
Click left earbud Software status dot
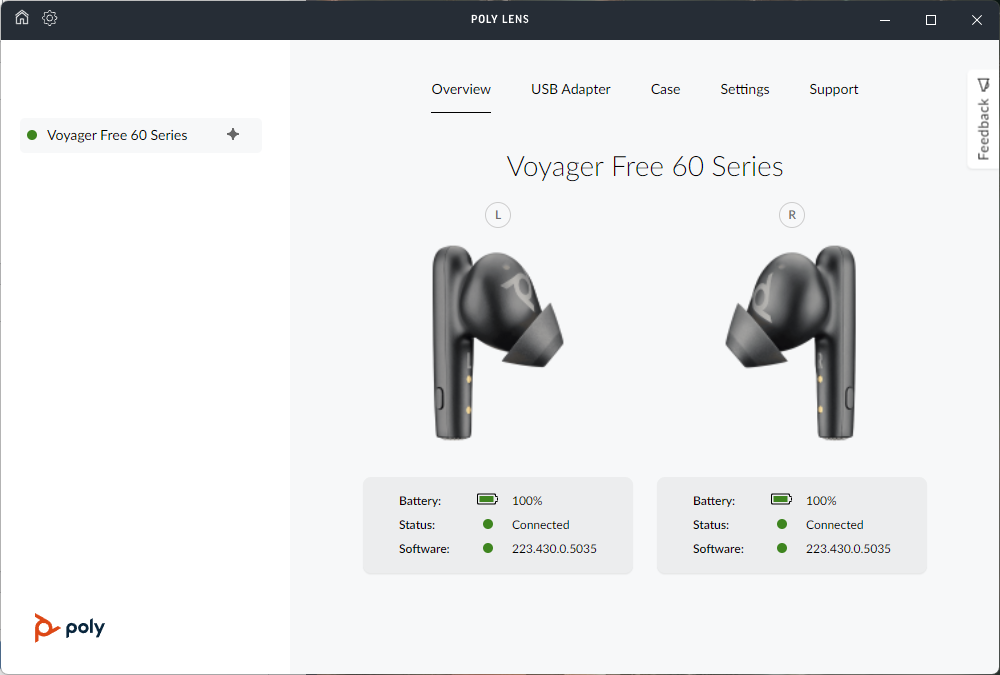coord(488,548)
